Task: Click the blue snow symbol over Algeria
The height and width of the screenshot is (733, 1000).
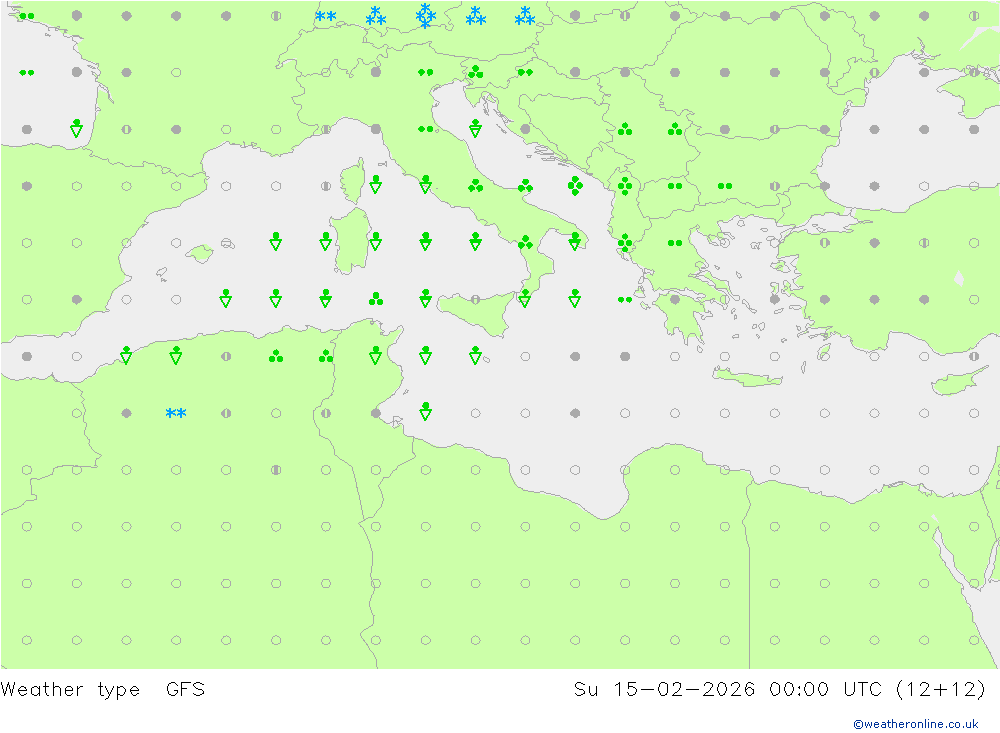Action: pyautogui.click(x=176, y=413)
